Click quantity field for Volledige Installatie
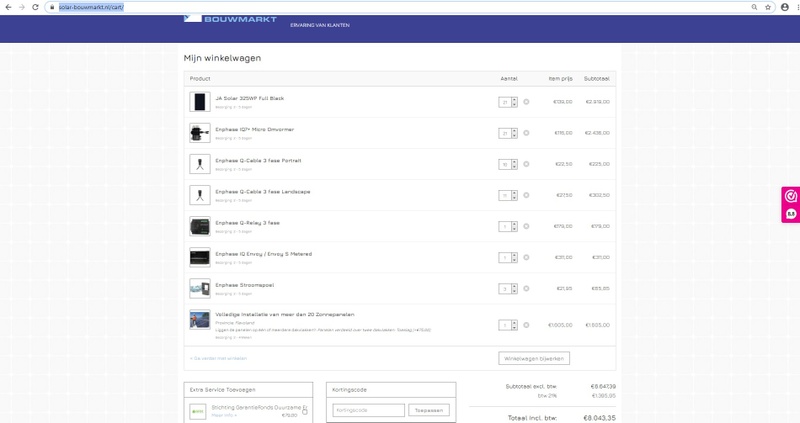The width and height of the screenshot is (800, 423). pyautogui.click(x=505, y=325)
